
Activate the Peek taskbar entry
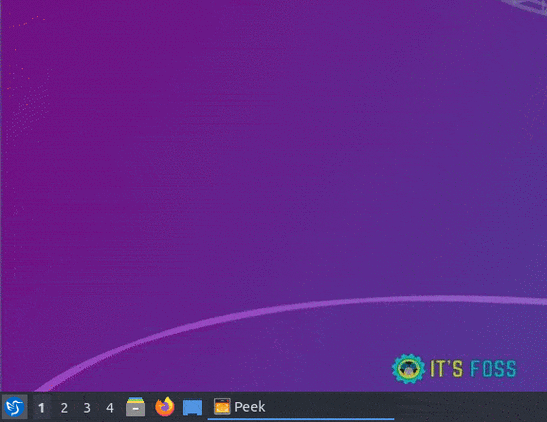pos(301,407)
